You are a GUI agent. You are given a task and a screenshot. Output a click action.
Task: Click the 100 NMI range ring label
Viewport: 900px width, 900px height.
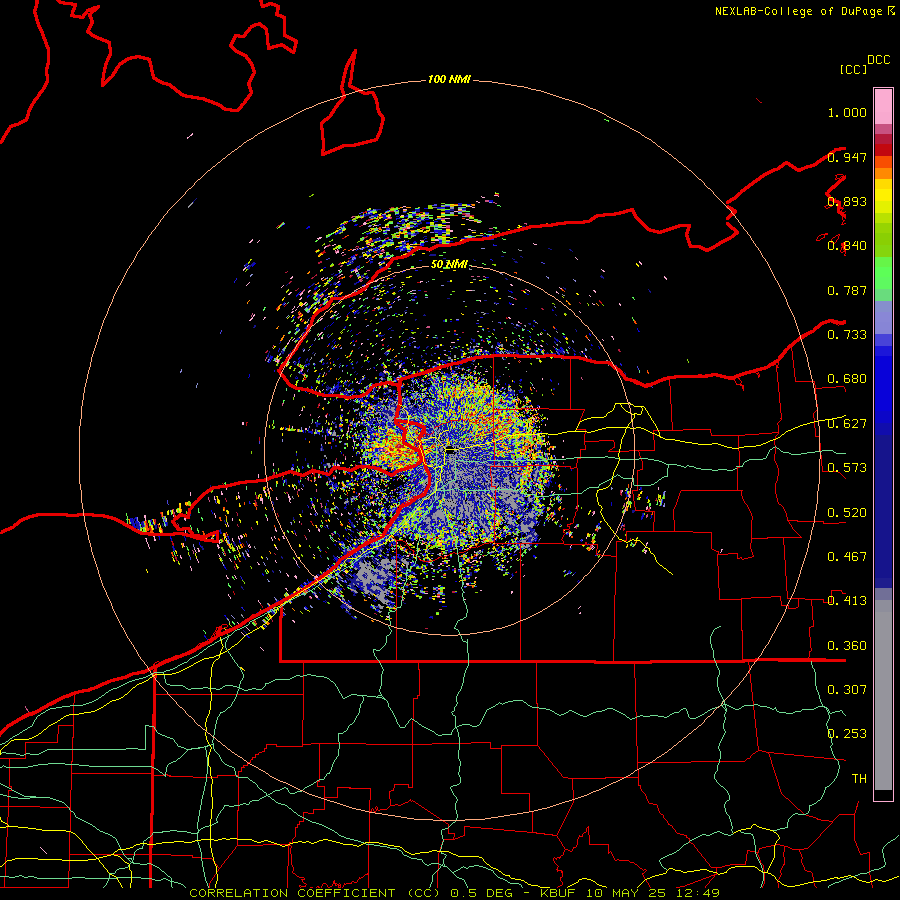[449, 79]
